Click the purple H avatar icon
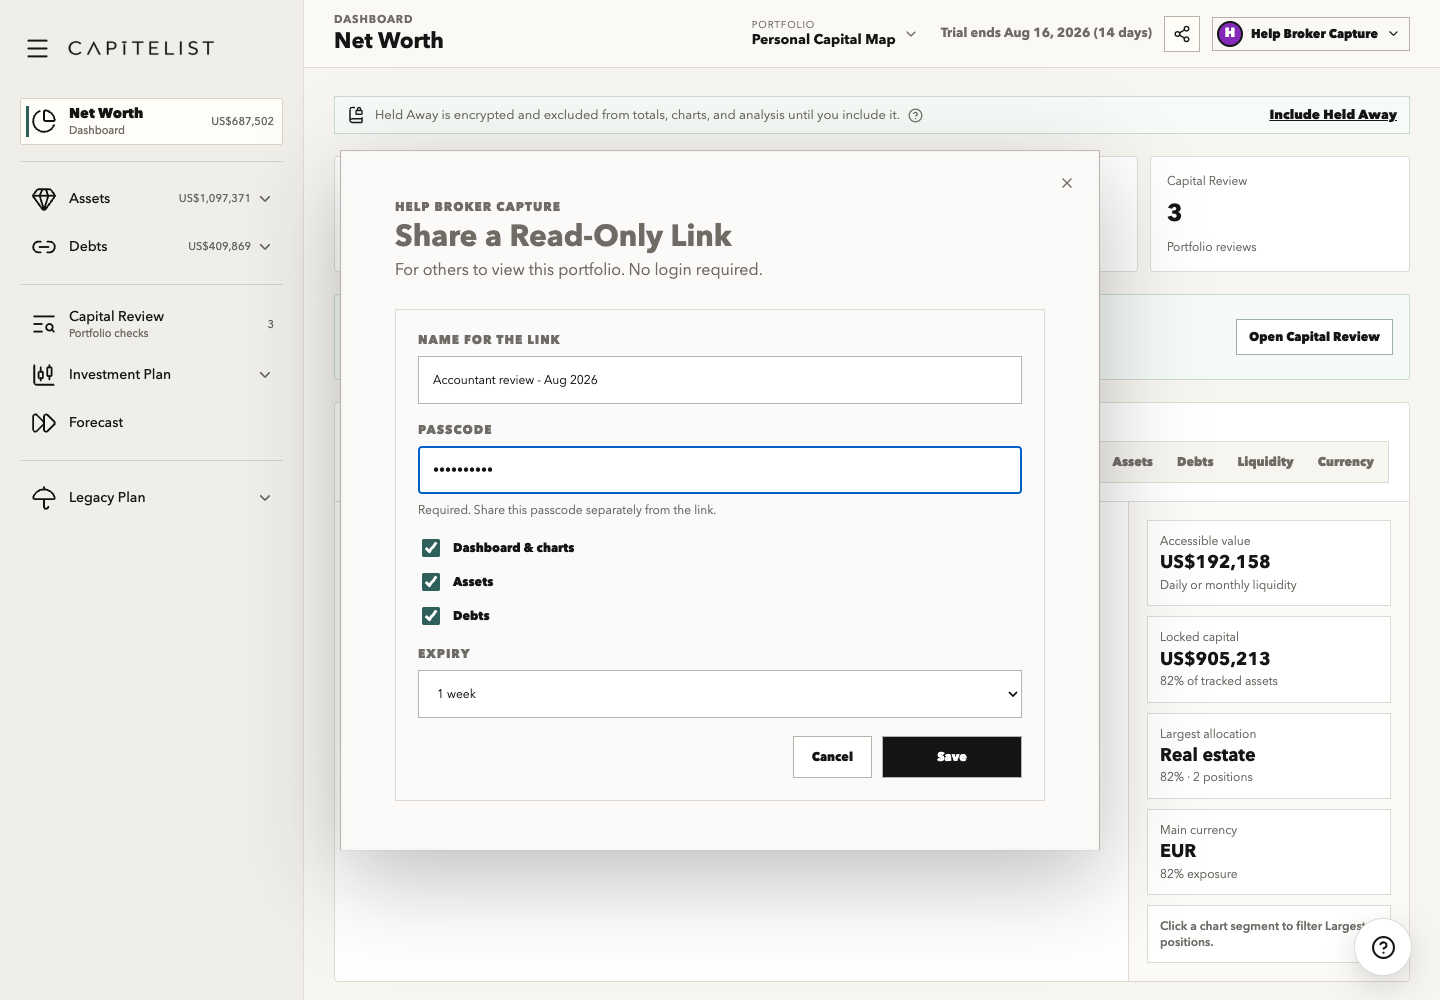 point(1230,34)
